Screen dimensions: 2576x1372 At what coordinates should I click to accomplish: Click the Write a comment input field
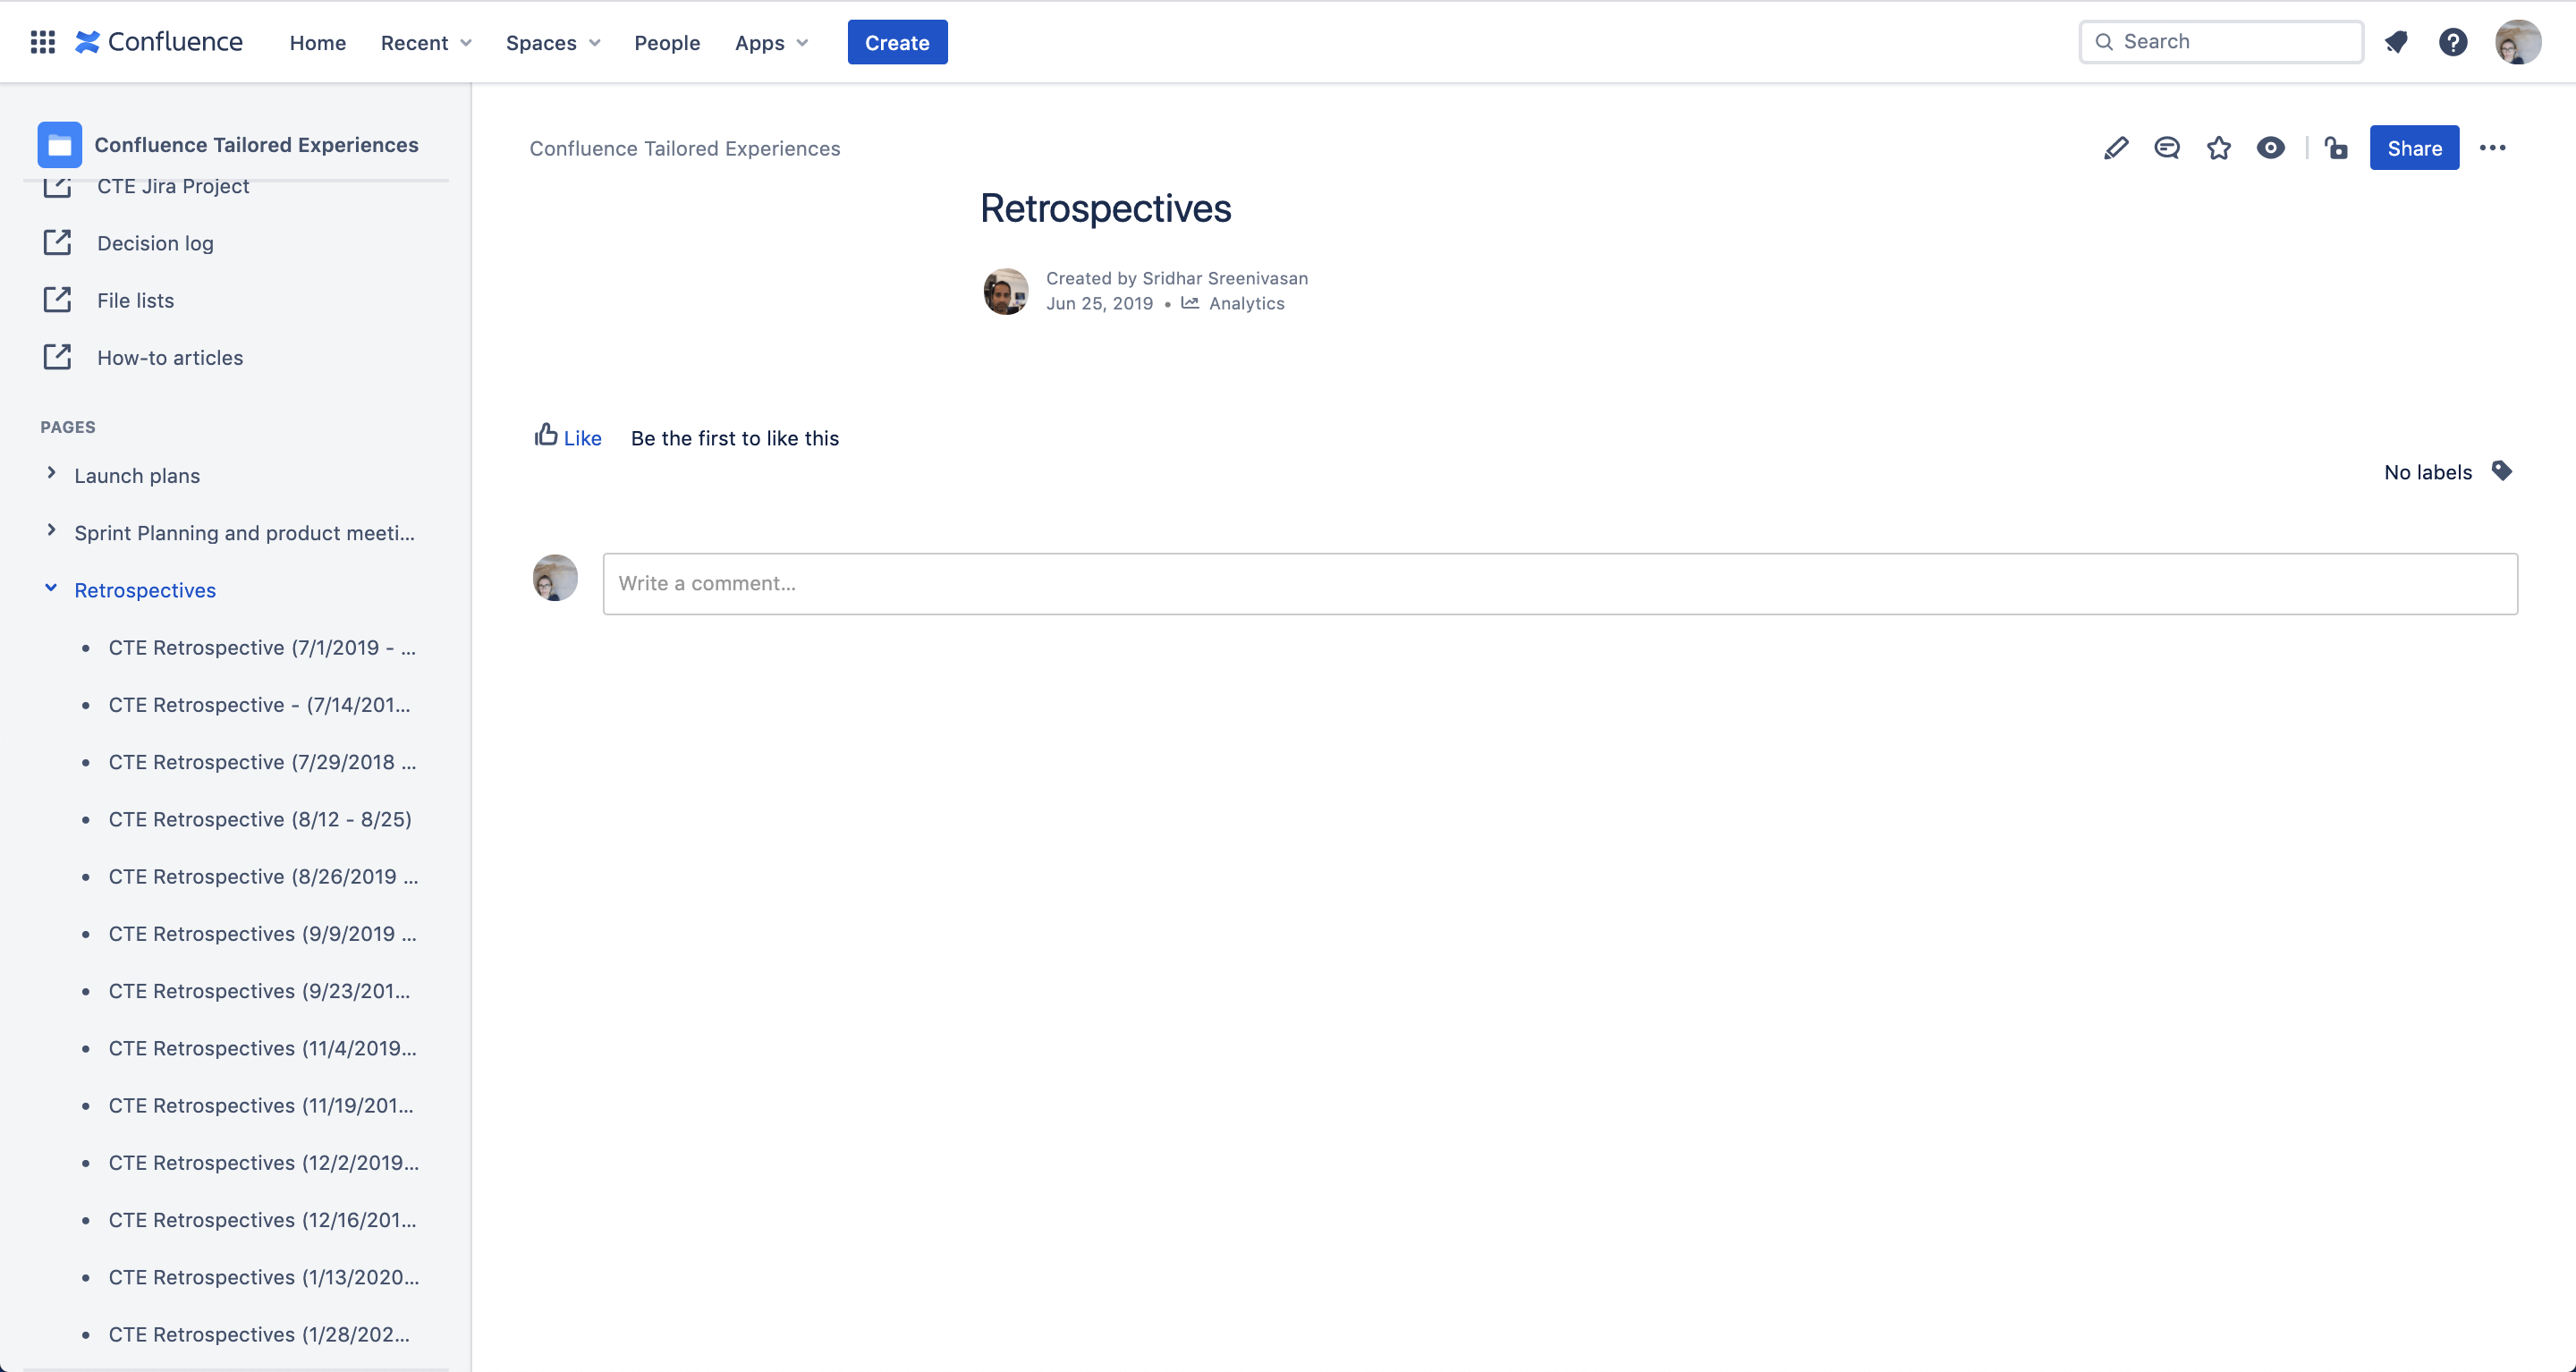pyautogui.click(x=1557, y=581)
